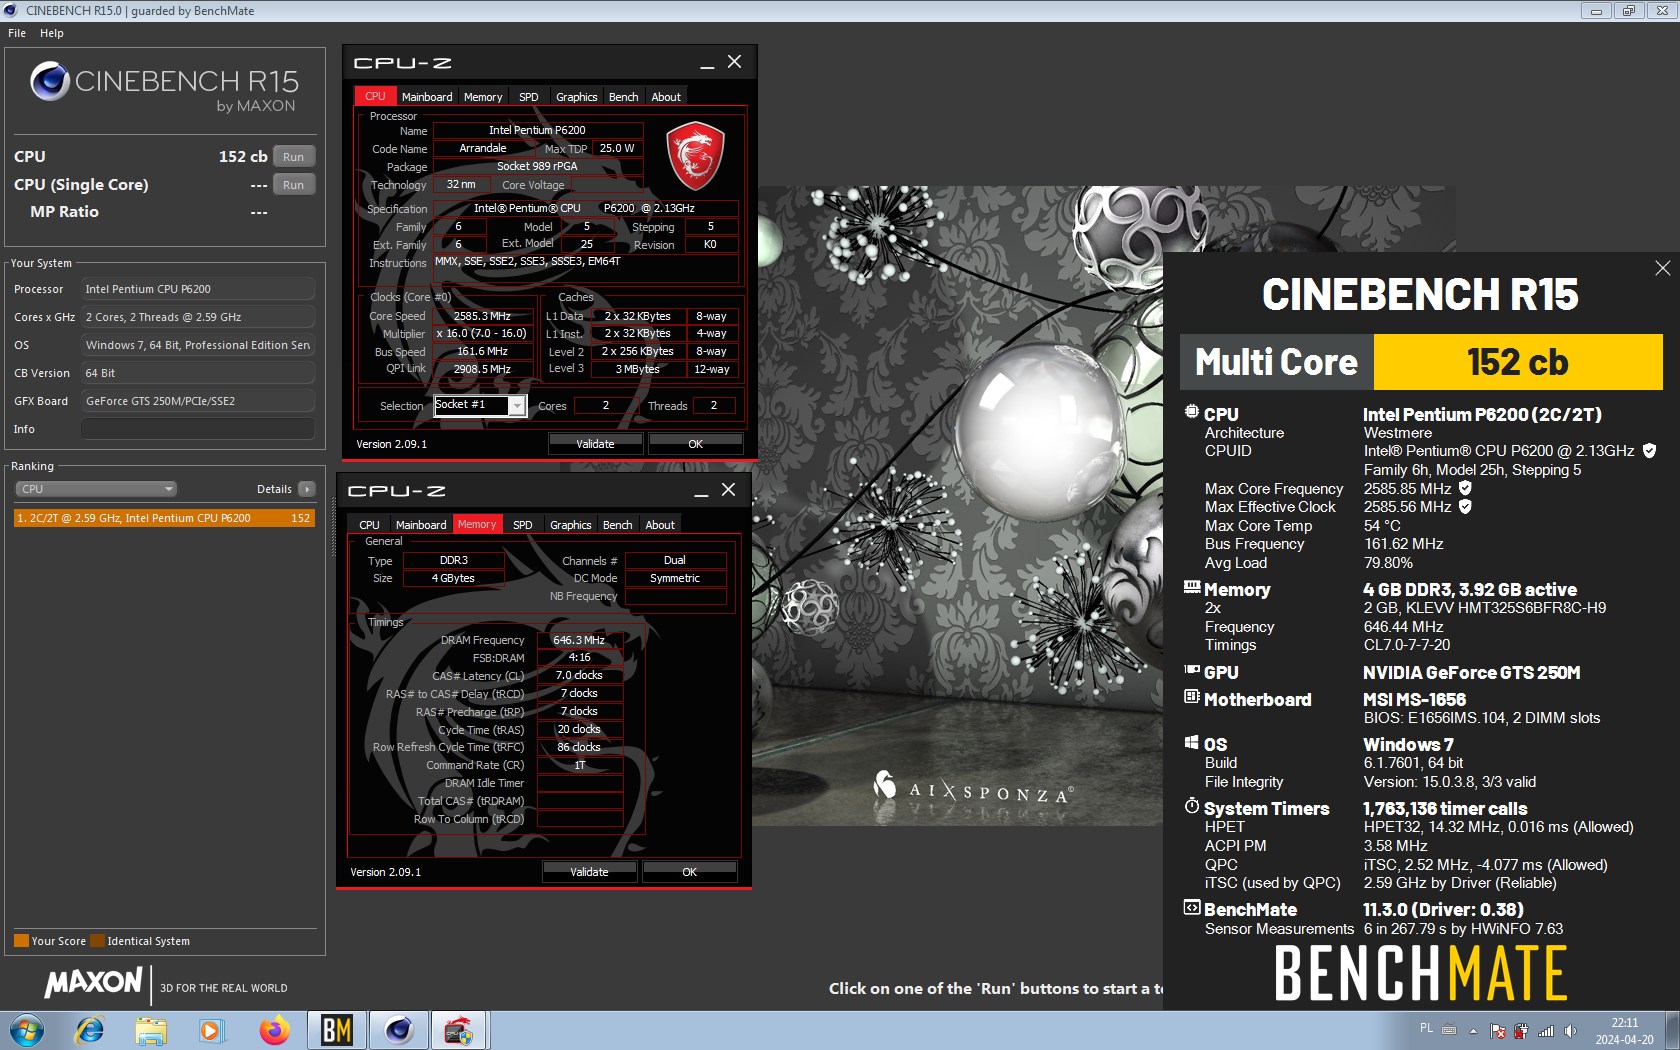This screenshot has height=1050, width=1680.
Task: Click the Cinebench title bar app icon
Action: [11, 10]
